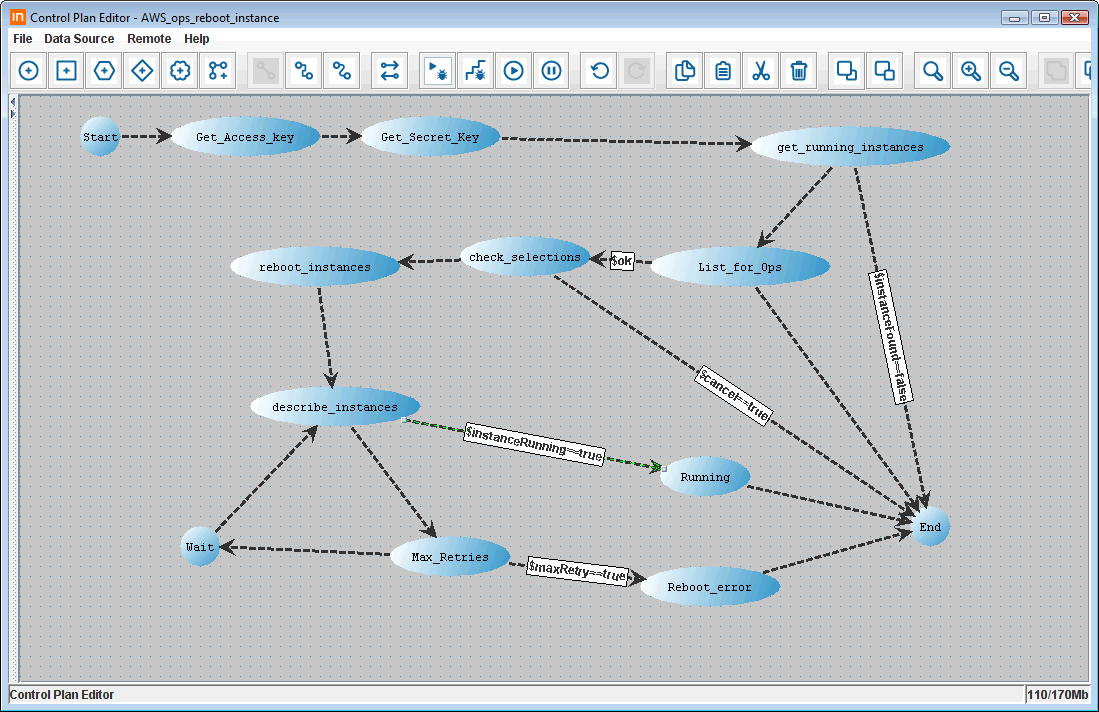Select the reboot_instances node
1099x712 pixels.
pos(315,267)
